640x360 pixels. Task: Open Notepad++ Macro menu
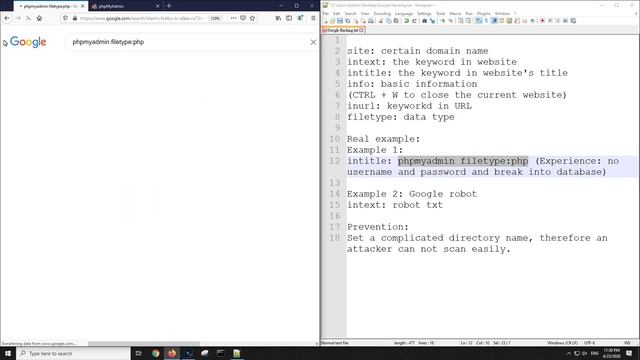tap(455, 13)
